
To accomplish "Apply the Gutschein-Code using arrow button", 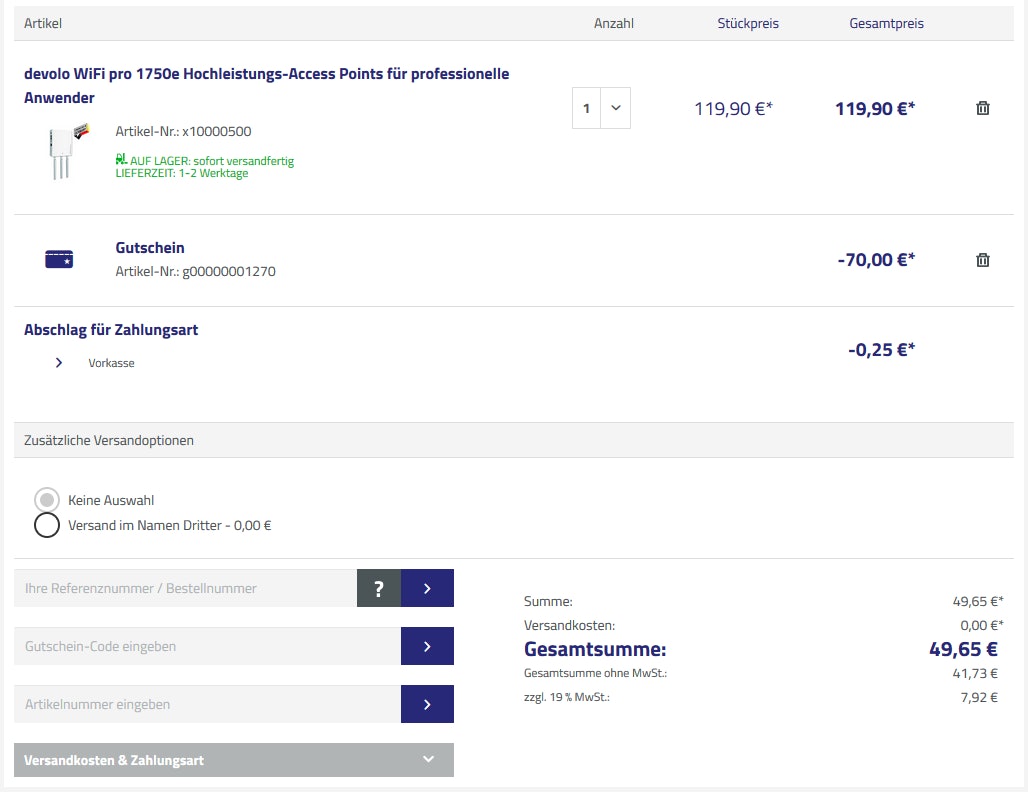I will point(427,646).
